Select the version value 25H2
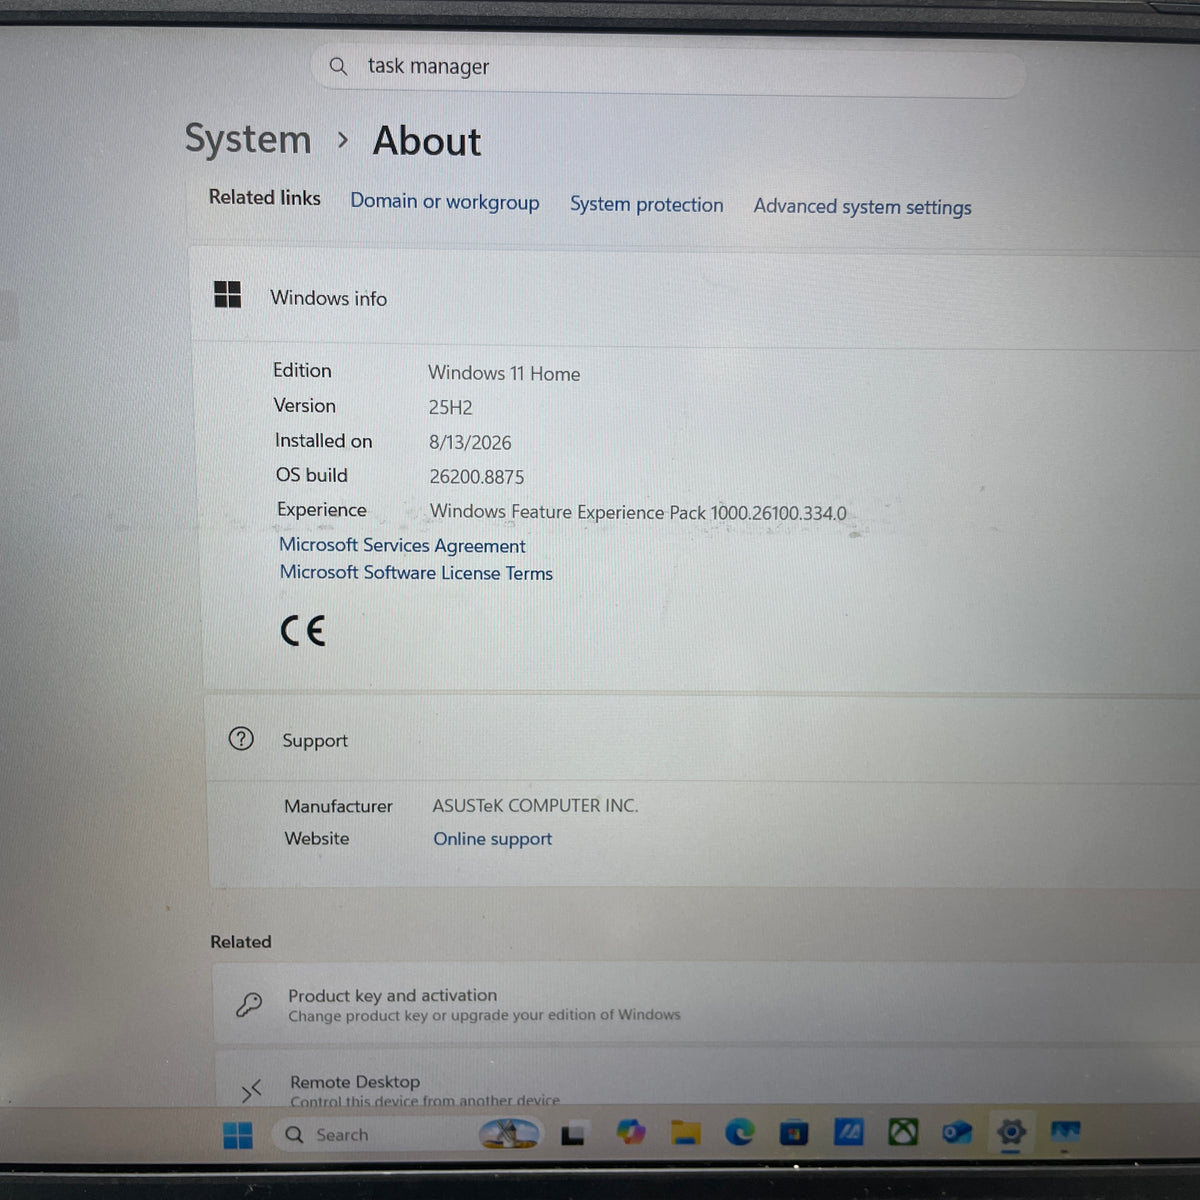Screen dimensions: 1200x1200 [450, 407]
